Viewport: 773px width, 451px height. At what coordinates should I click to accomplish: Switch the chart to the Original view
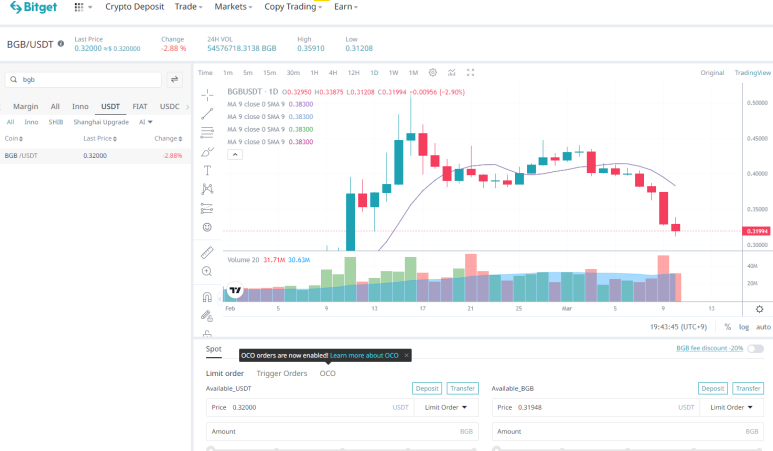(712, 72)
